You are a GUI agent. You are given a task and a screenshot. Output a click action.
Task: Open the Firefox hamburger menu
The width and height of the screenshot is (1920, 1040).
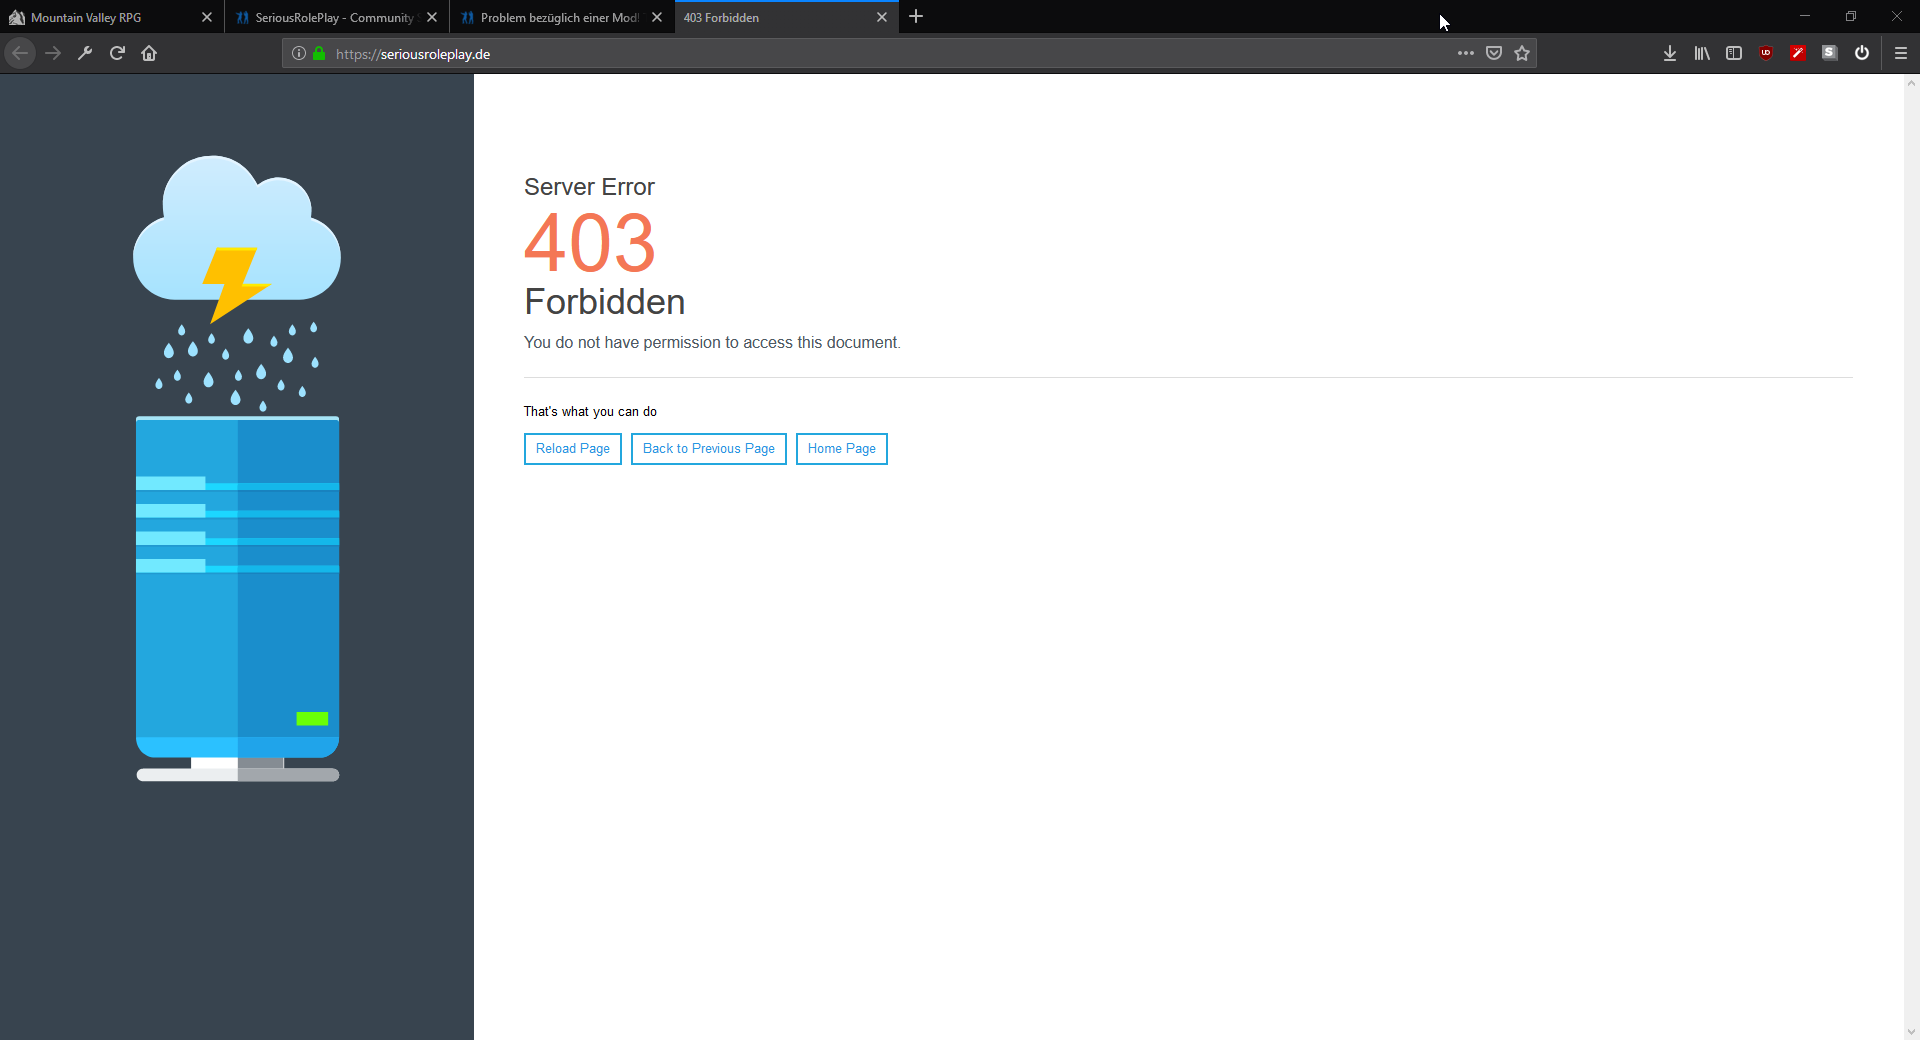1901,53
